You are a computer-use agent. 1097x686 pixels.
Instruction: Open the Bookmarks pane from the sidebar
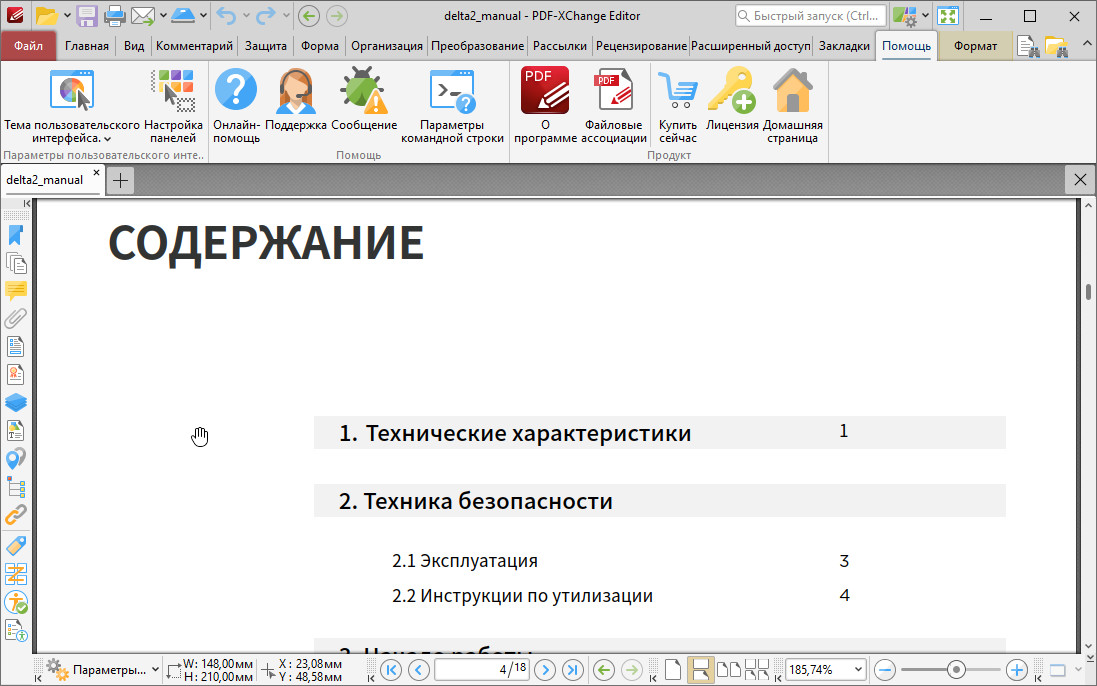[16, 235]
